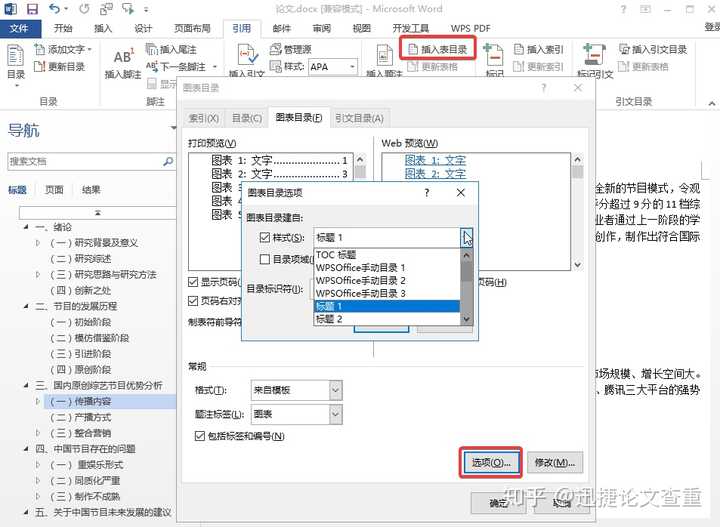The height and width of the screenshot is (527, 720).
Task: Open navigation pane options dropdown arrow
Action: pyautogui.click(x=174, y=128)
